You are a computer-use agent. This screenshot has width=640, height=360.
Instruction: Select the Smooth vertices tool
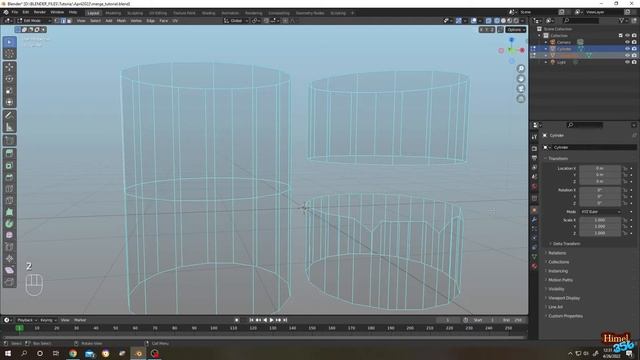(9, 236)
